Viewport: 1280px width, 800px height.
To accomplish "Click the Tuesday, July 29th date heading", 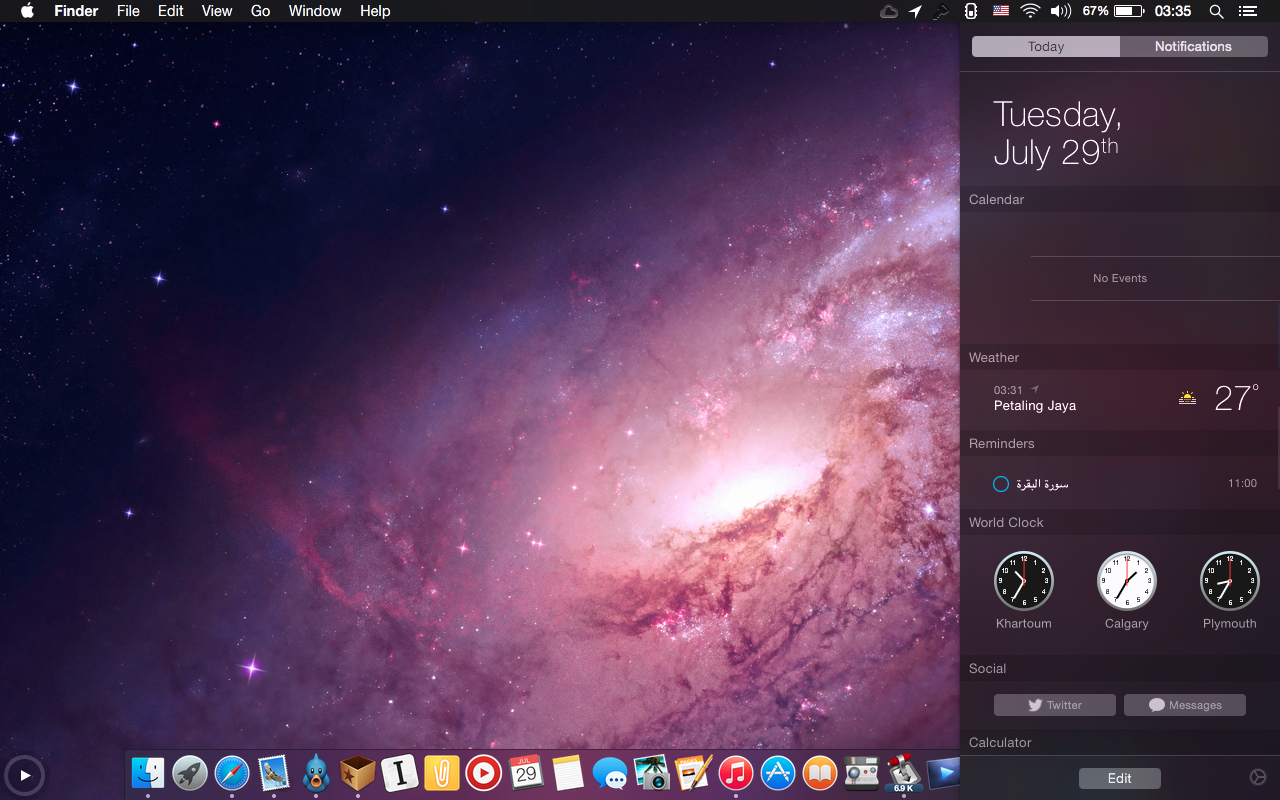I will (x=1057, y=133).
